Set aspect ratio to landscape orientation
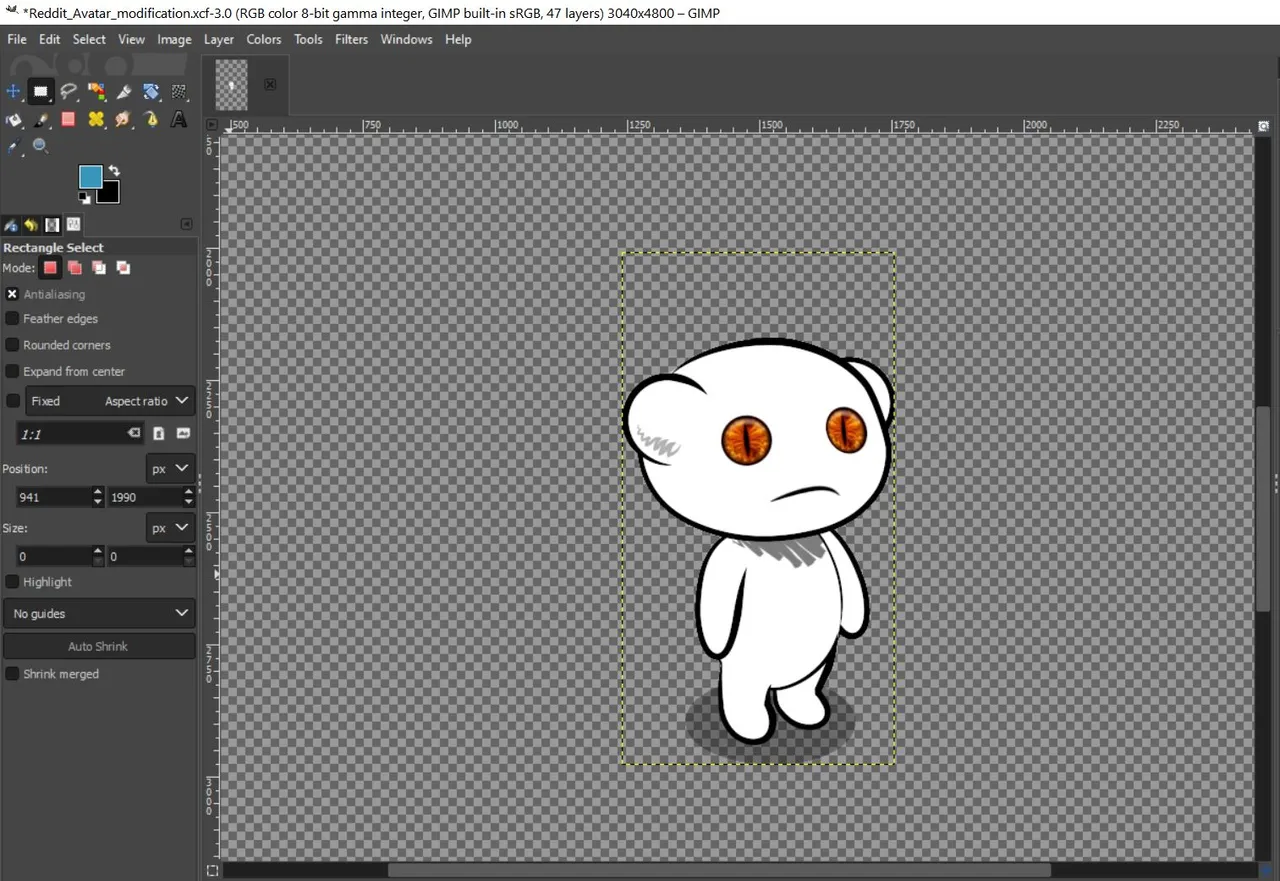 [x=183, y=433]
